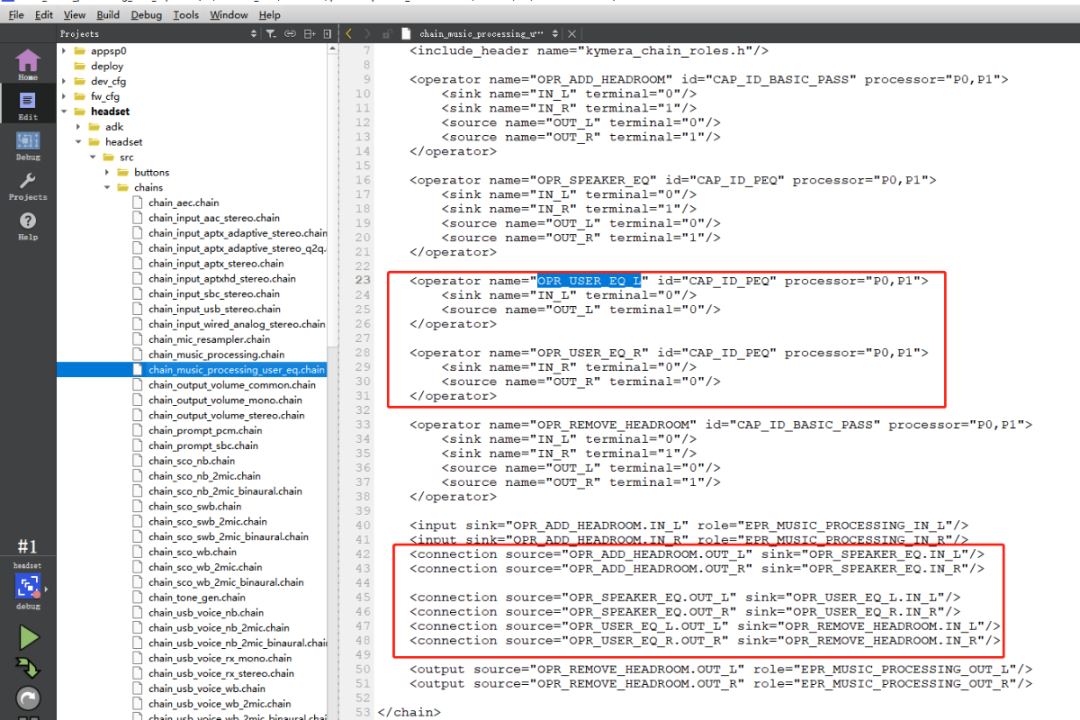Viewport: 1080px width, 720px height.
Task: Open chain_input_sbc_stereo.chain file
Action: click(x=214, y=294)
